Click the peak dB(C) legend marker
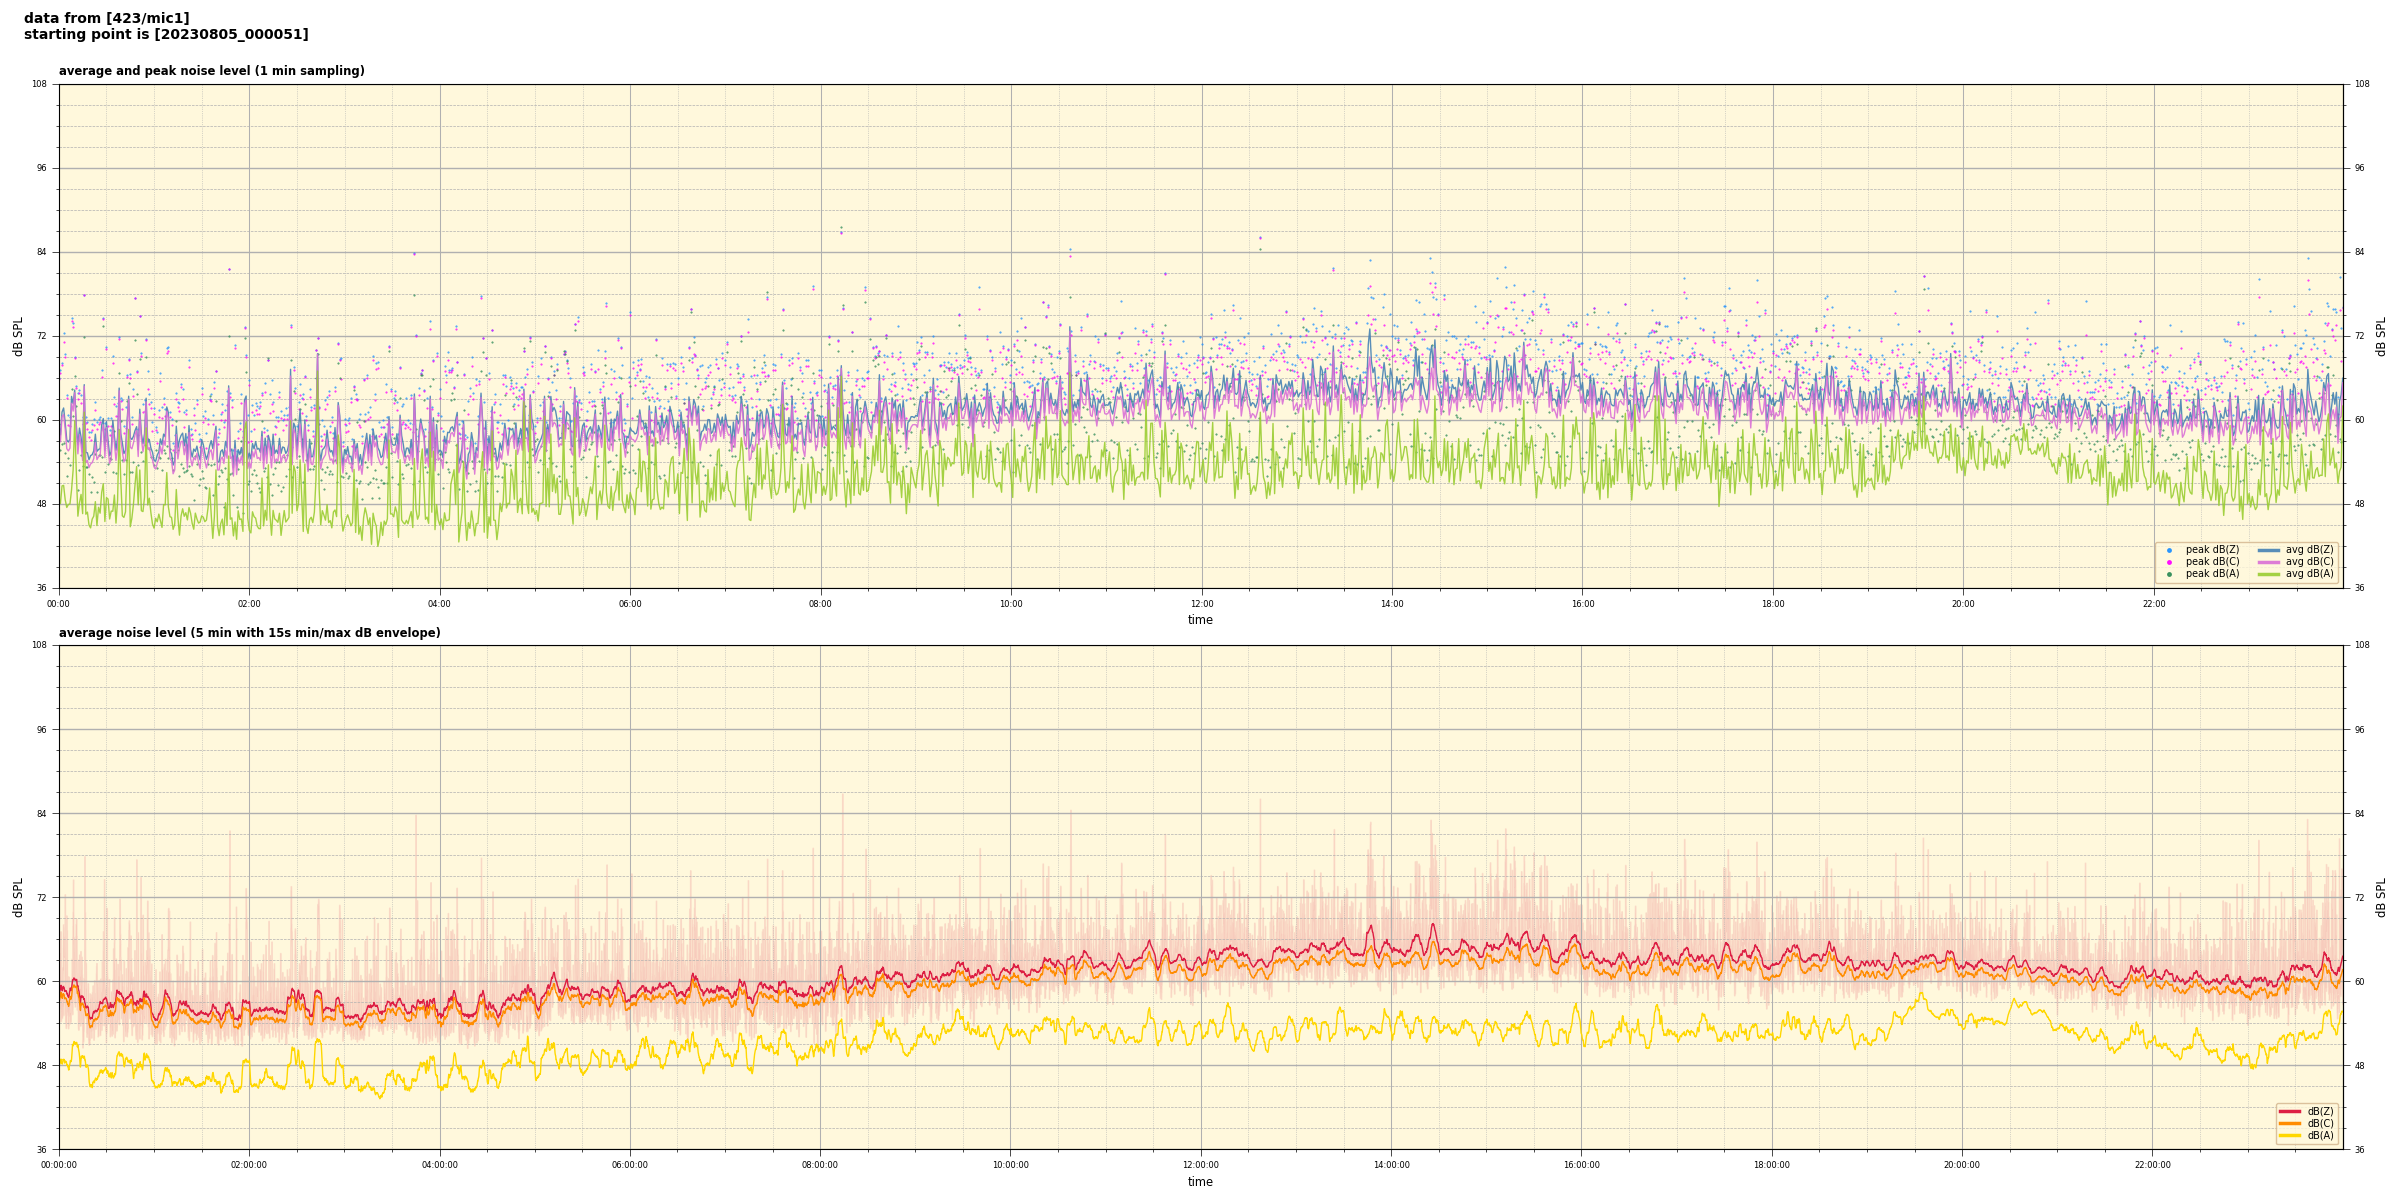 (x=2169, y=562)
